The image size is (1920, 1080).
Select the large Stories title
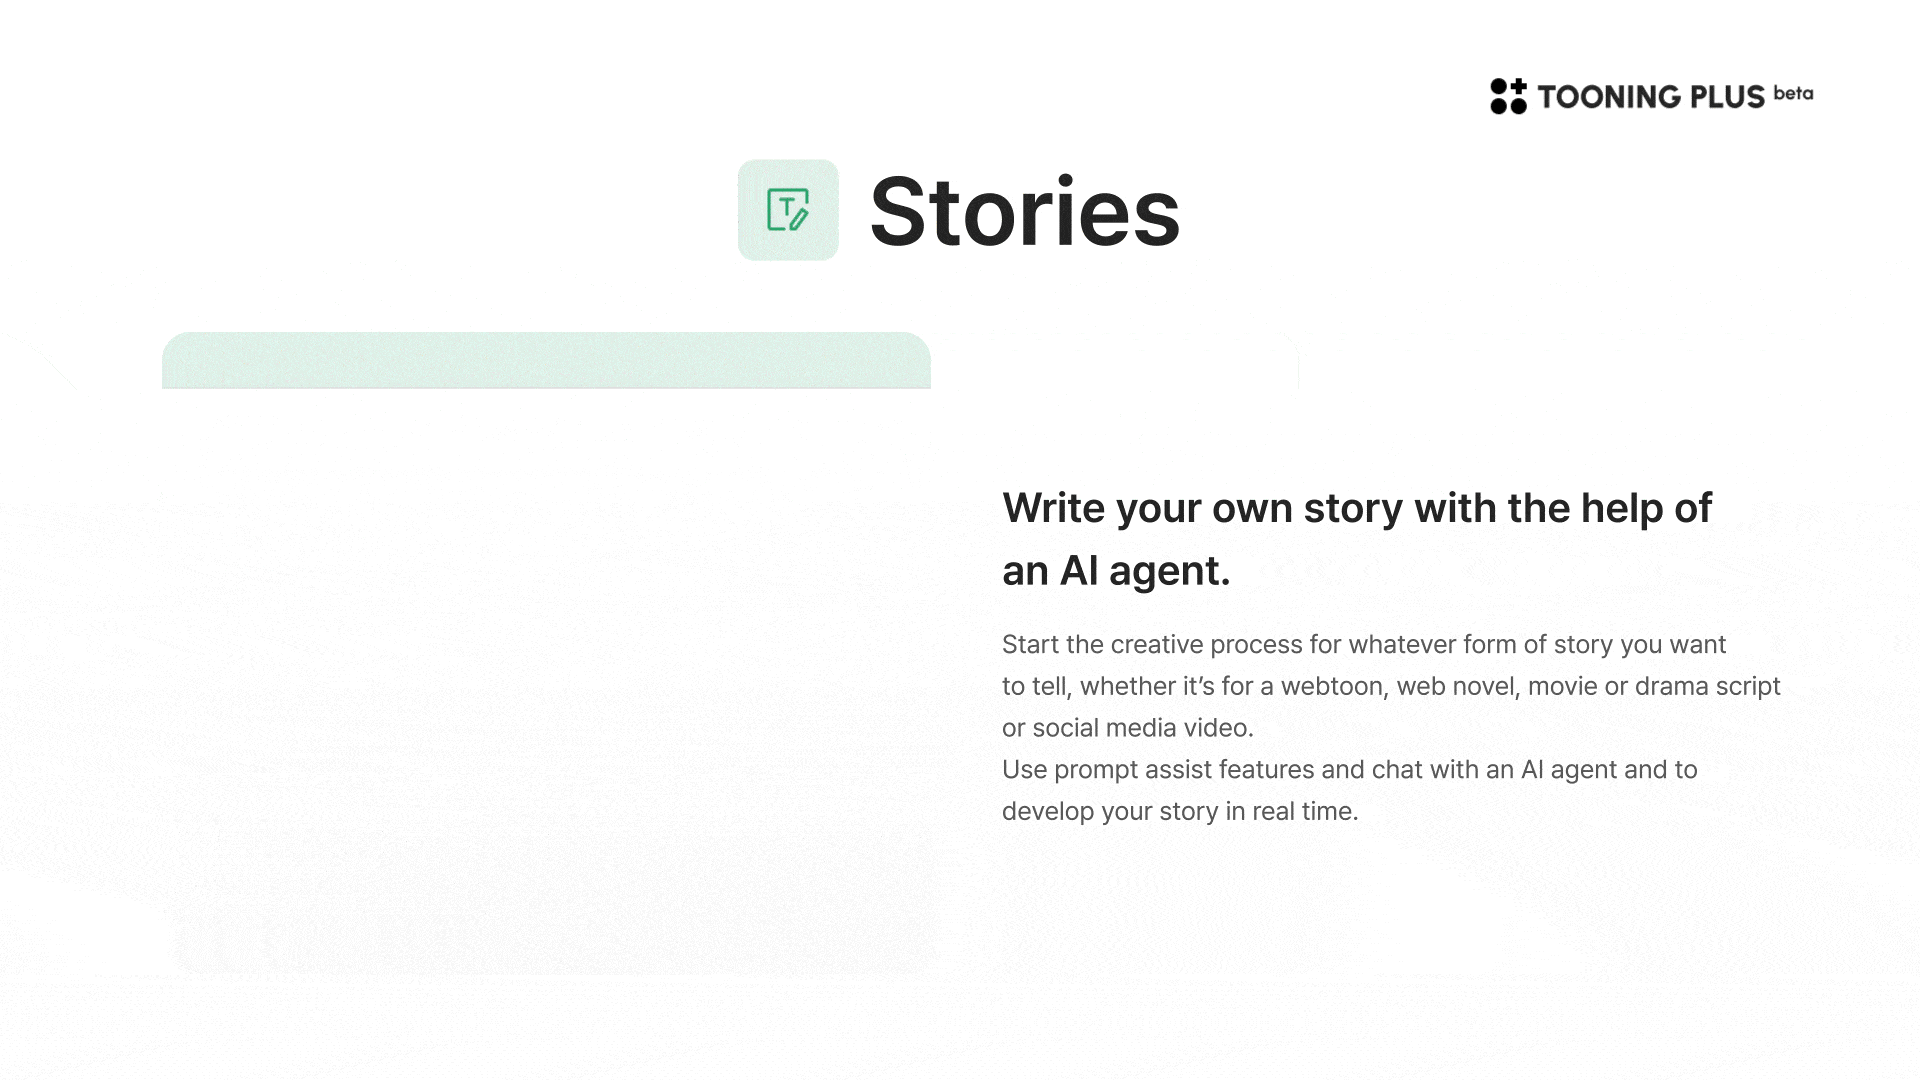pyautogui.click(x=1025, y=211)
